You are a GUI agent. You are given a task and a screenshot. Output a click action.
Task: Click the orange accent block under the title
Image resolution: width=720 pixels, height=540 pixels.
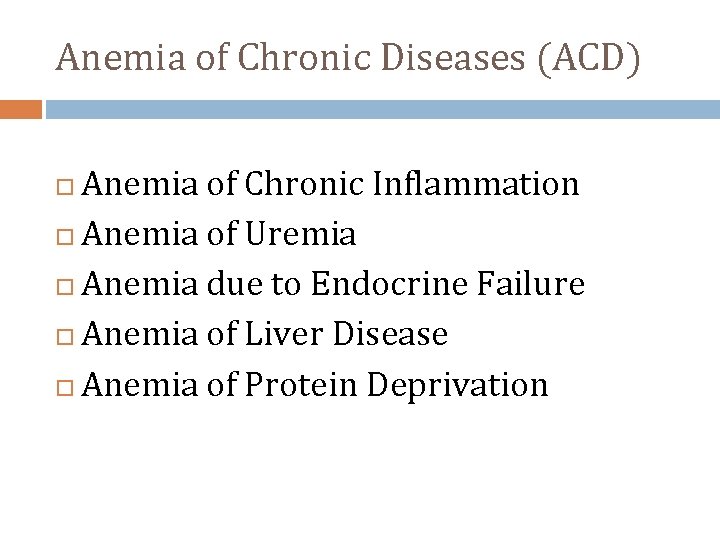pos(21,109)
